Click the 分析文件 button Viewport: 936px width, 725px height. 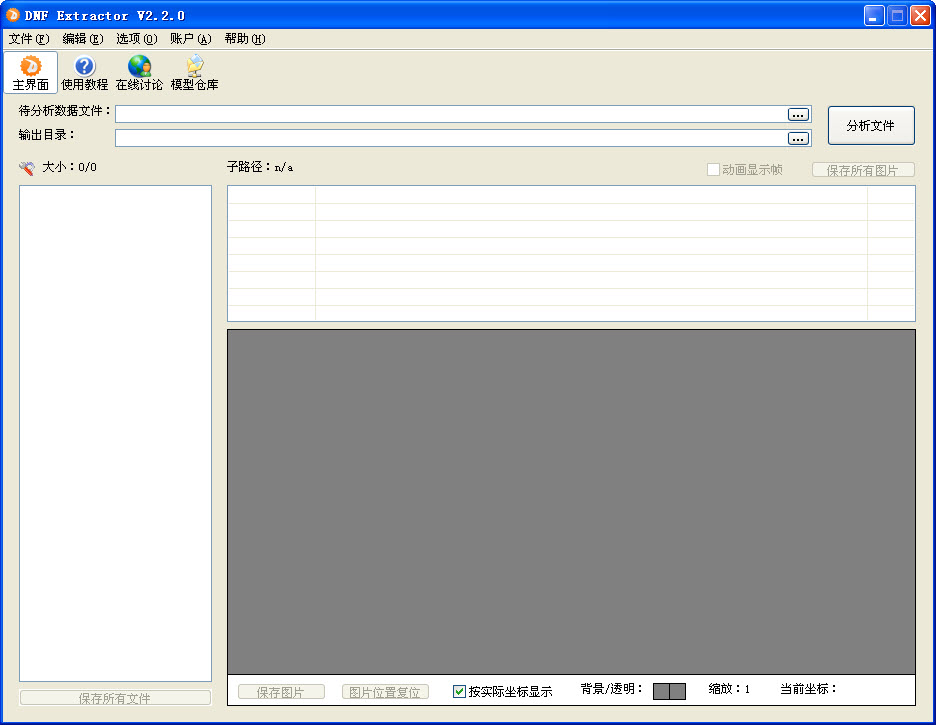[x=871, y=126]
